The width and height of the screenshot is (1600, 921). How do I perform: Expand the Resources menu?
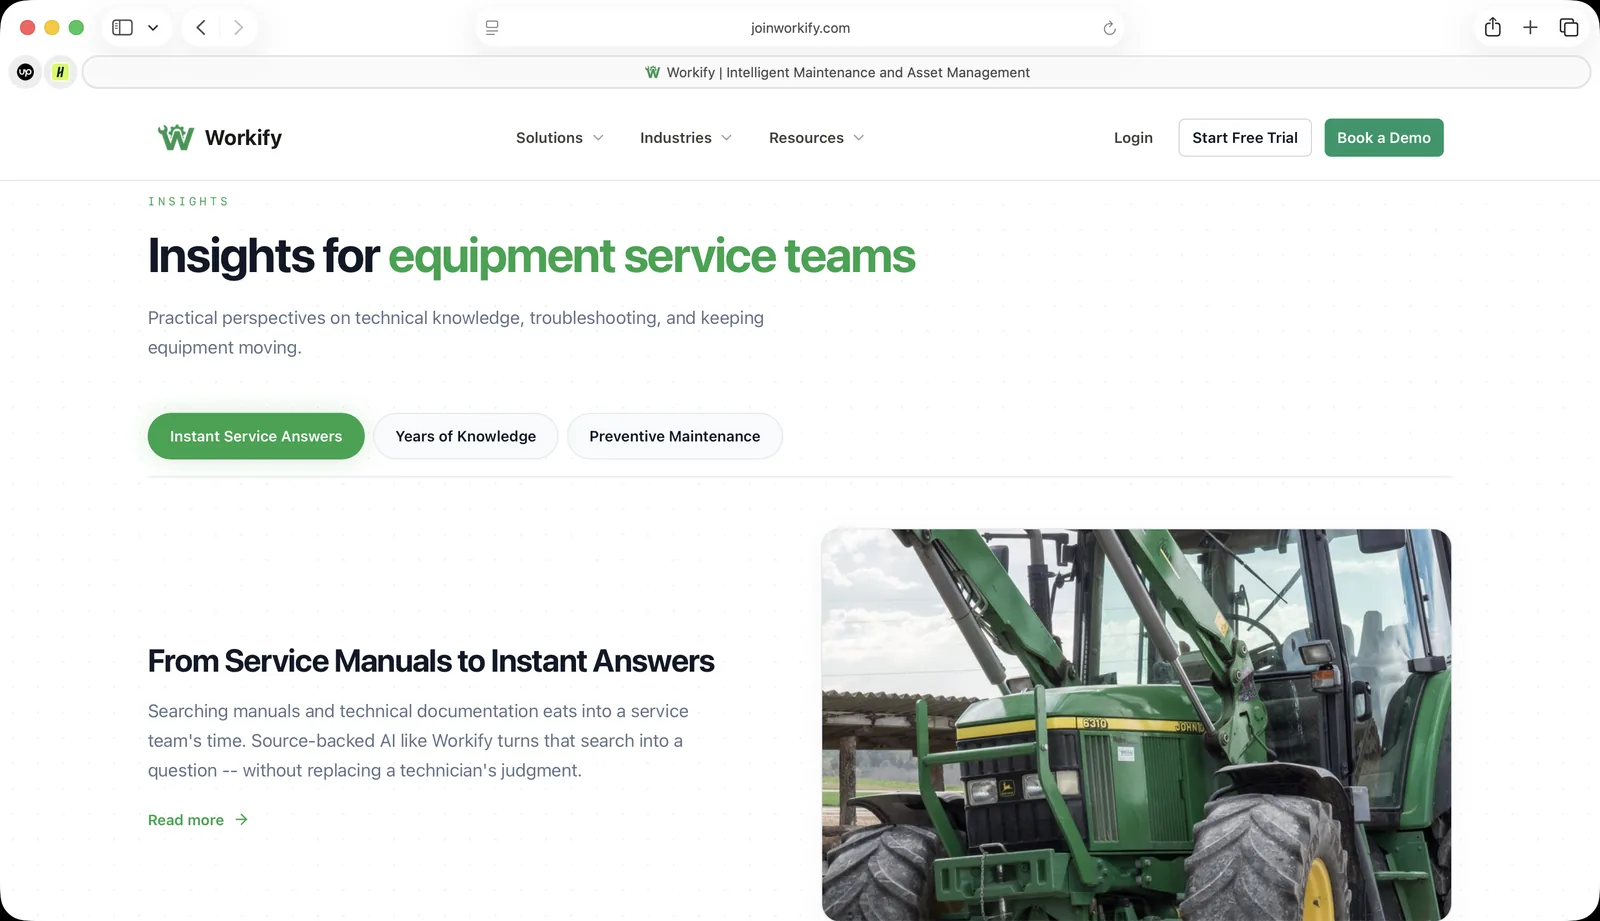pos(816,138)
